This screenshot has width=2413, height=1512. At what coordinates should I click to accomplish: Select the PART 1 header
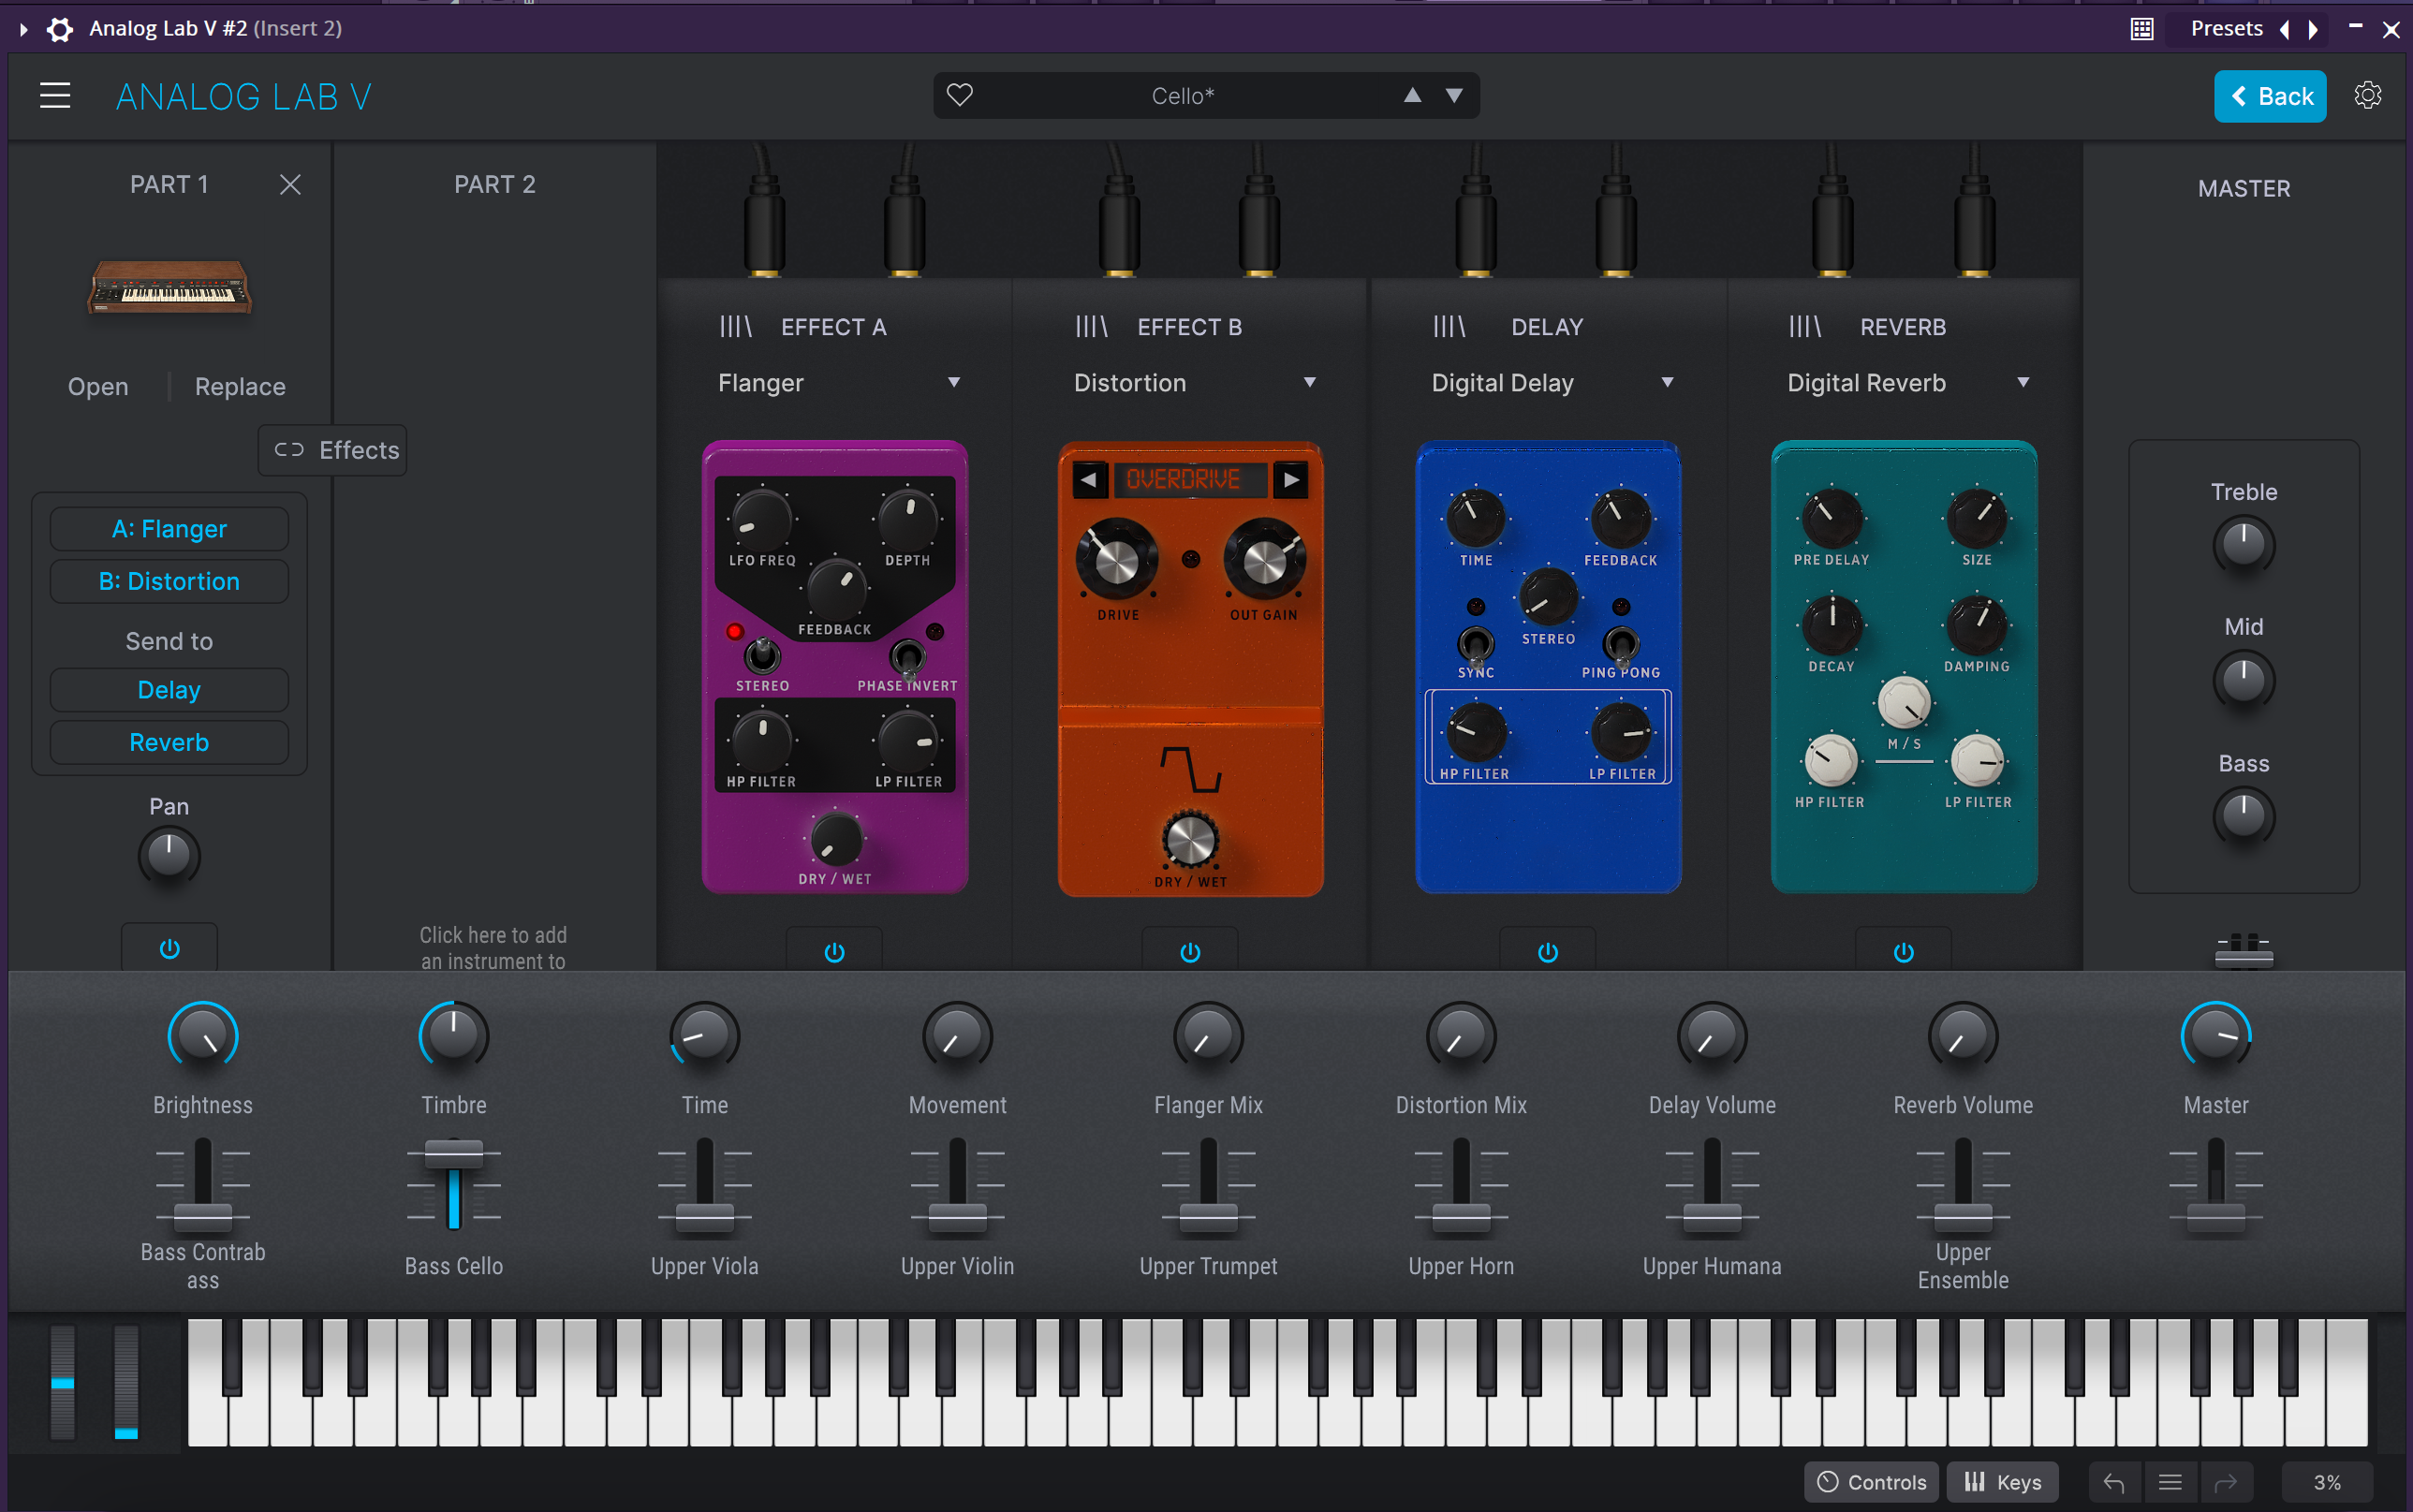(x=169, y=184)
